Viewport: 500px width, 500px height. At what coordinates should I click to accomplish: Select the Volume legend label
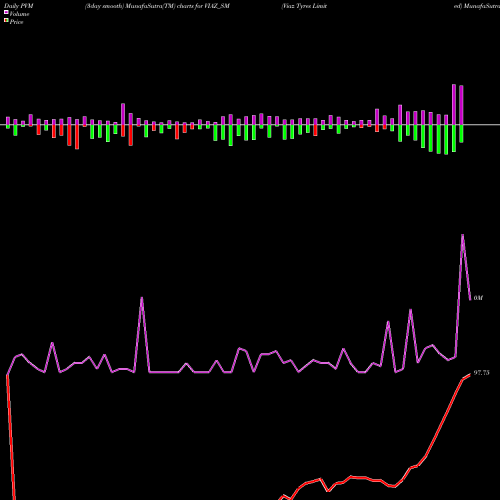click(x=19, y=14)
